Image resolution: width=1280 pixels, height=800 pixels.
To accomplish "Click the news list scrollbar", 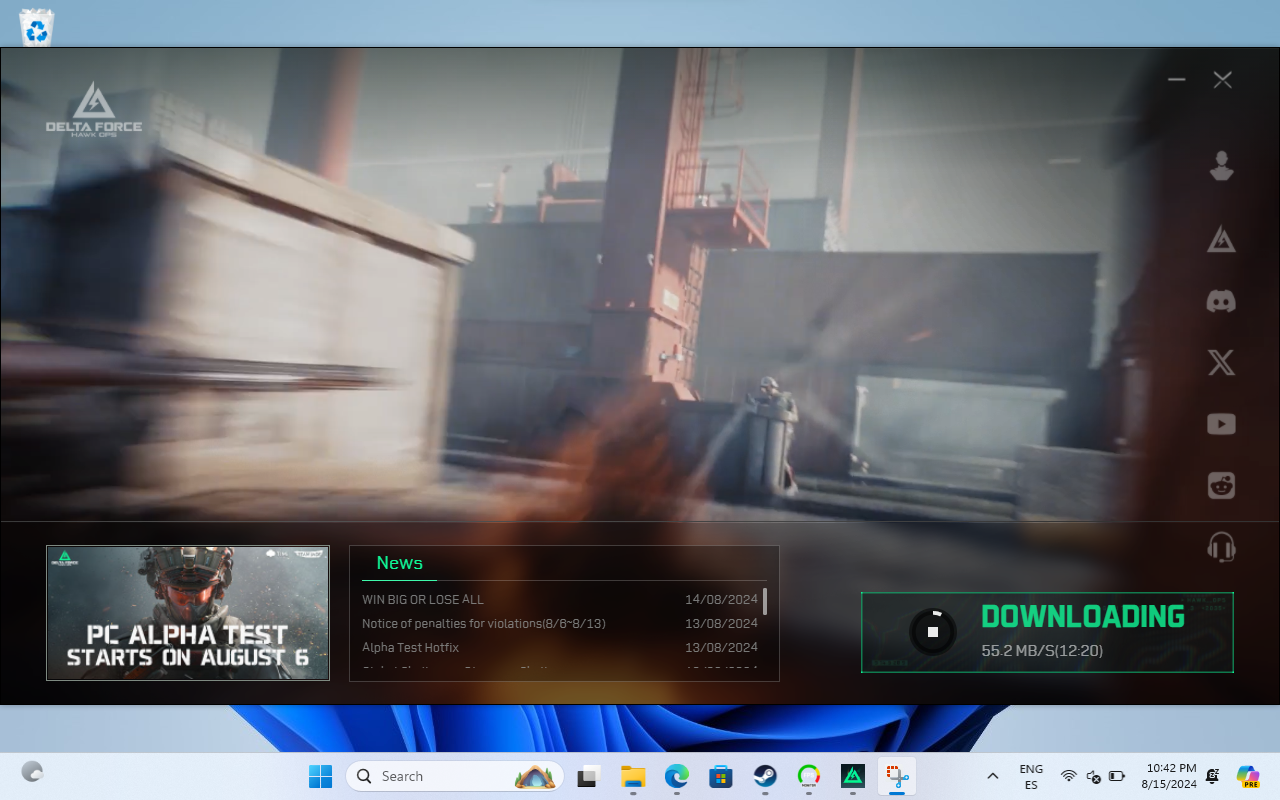I will [765, 601].
